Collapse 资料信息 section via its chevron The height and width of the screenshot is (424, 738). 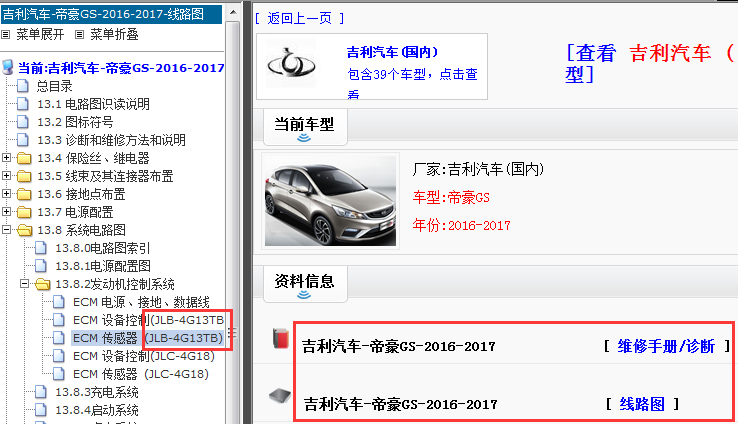tap(304, 295)
